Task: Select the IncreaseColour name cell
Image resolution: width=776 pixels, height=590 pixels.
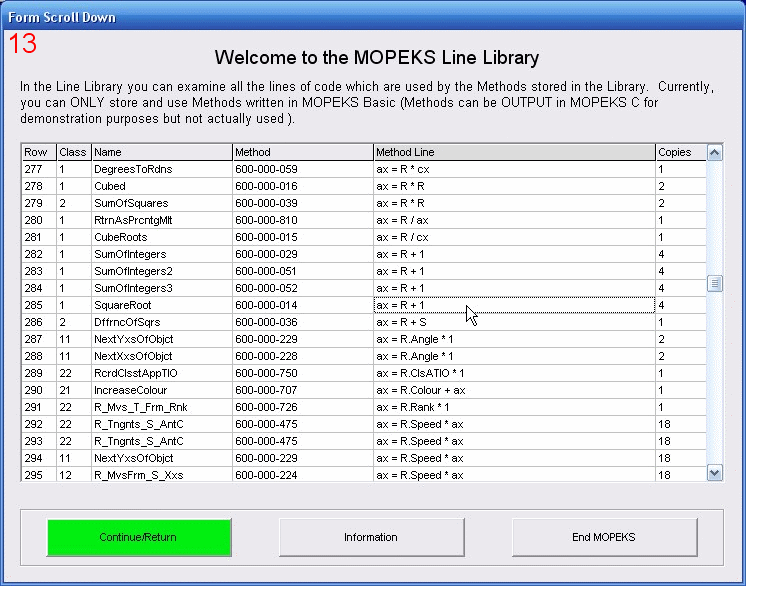Action: (x=162, y=390)
